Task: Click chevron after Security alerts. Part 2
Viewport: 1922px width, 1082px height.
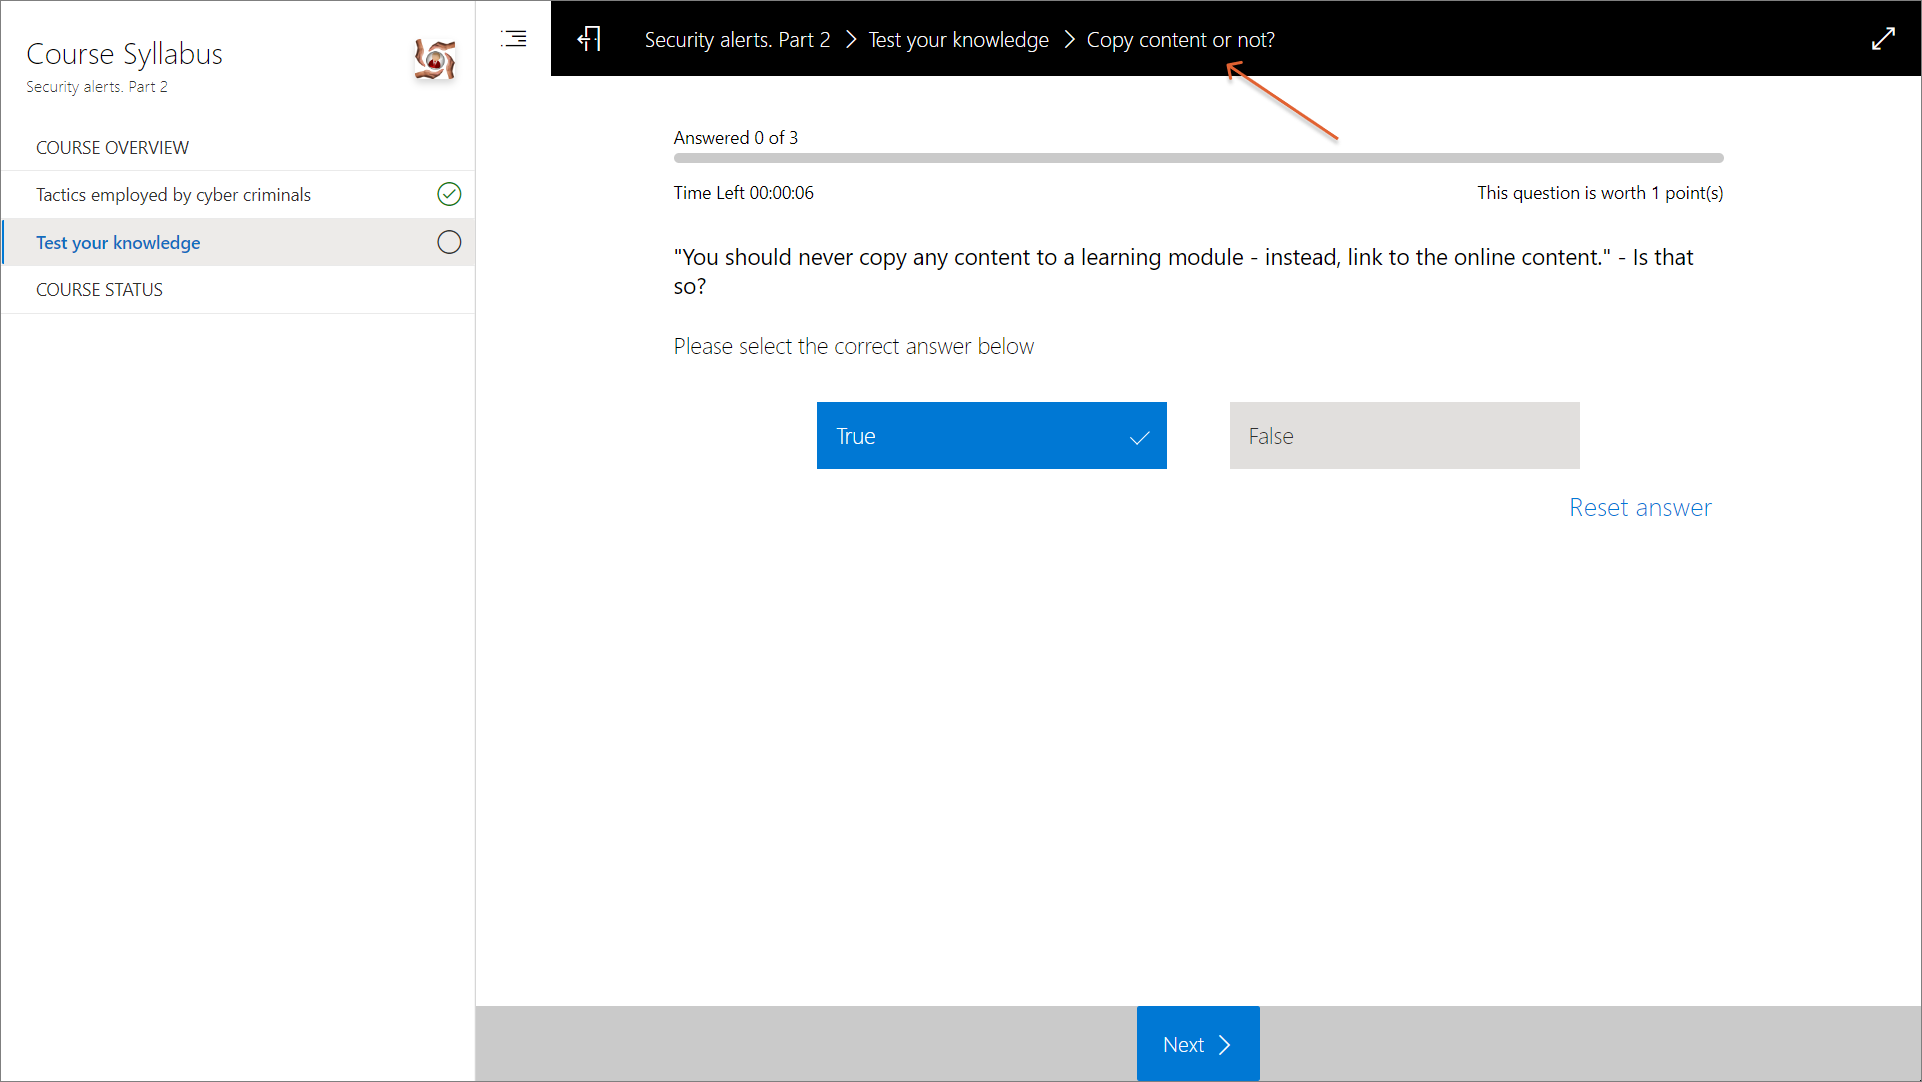Action: click(x=851, y=39)
